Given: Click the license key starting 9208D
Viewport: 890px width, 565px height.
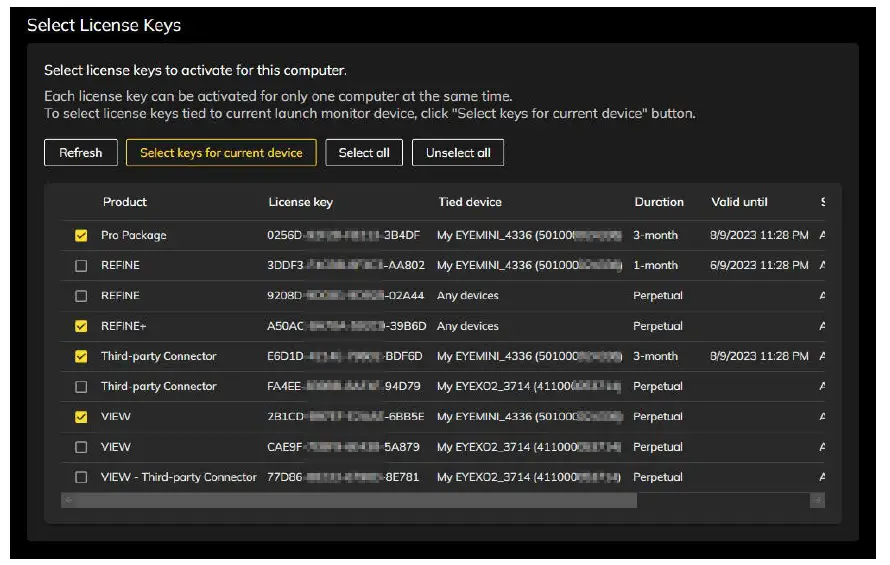Looking at the screenshot, I should (345, 295).
